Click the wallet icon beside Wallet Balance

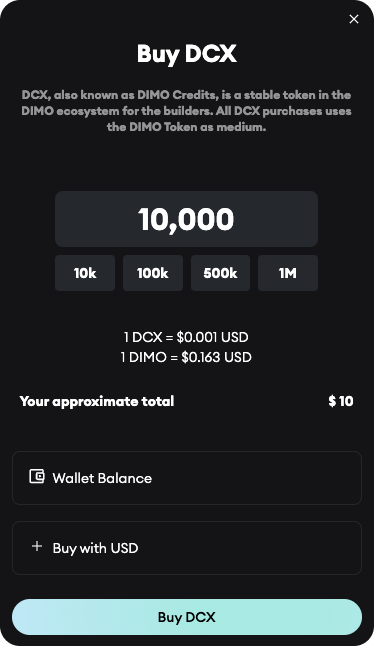tap(37, 476)
